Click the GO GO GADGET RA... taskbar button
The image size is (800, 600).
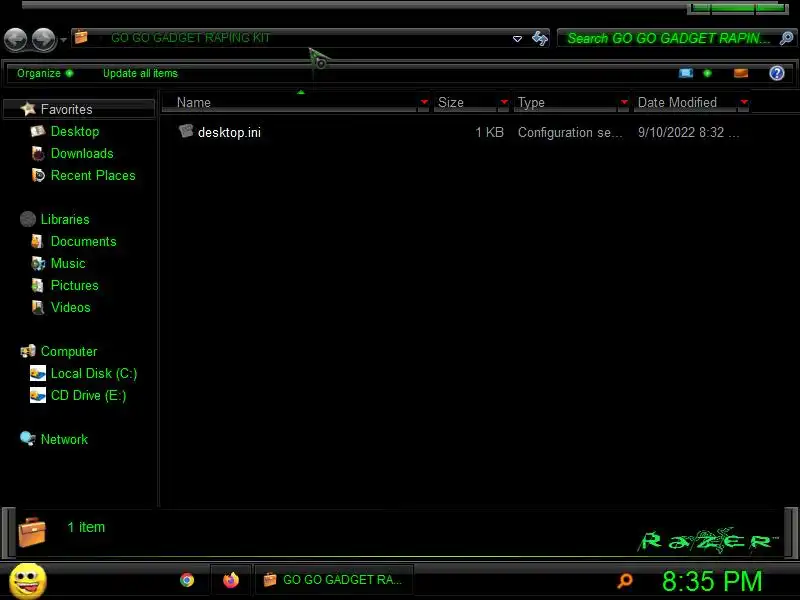(x=334, y=580)
